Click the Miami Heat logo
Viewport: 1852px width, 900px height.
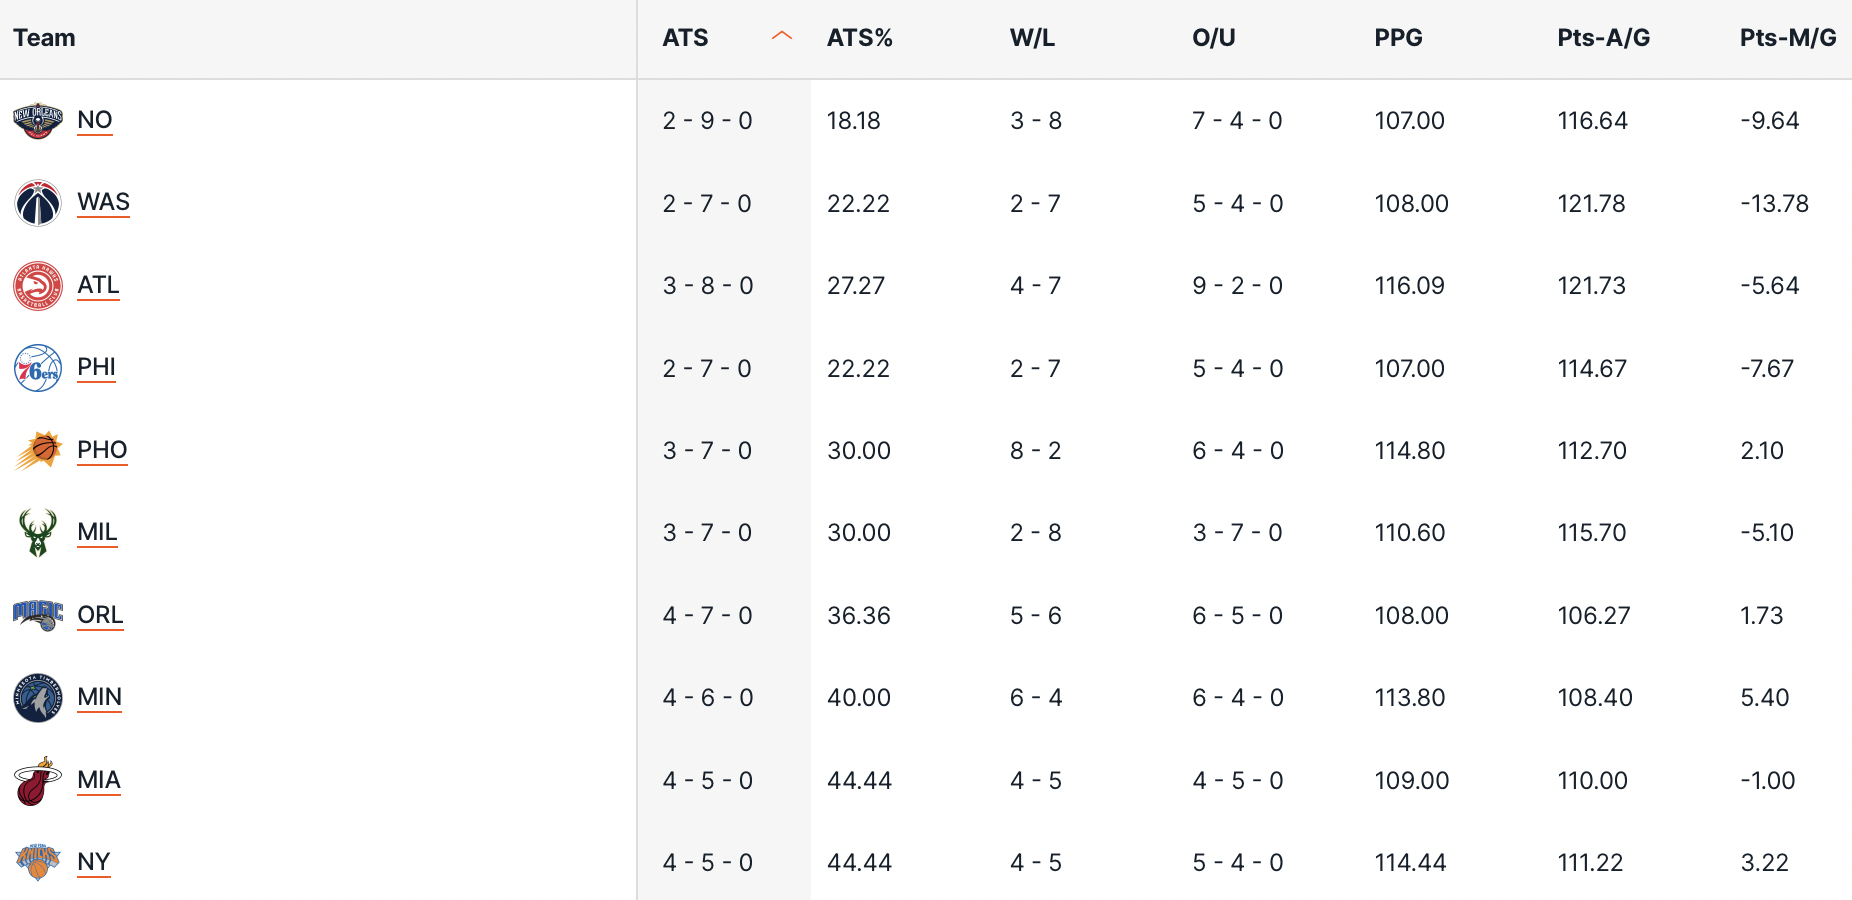pyautogui.click(x=38, y=780)
